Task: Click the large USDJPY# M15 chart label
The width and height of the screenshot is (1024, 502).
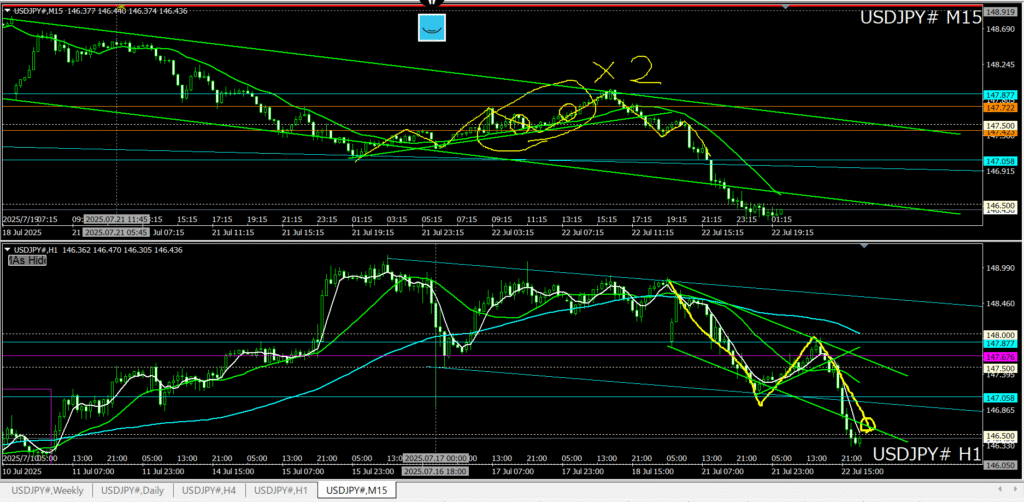Action: click(920, 18)
